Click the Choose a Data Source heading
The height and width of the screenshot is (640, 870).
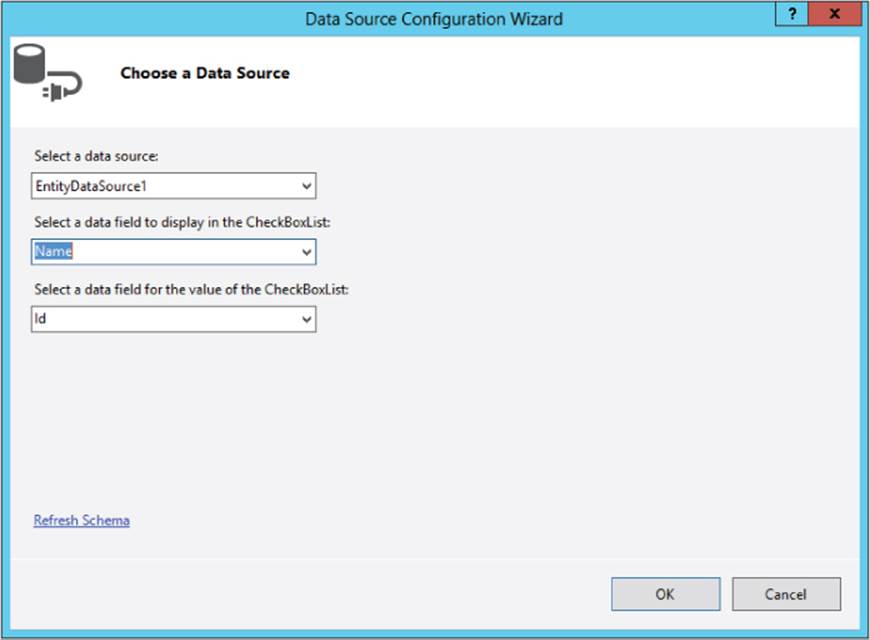pos(205,73)
